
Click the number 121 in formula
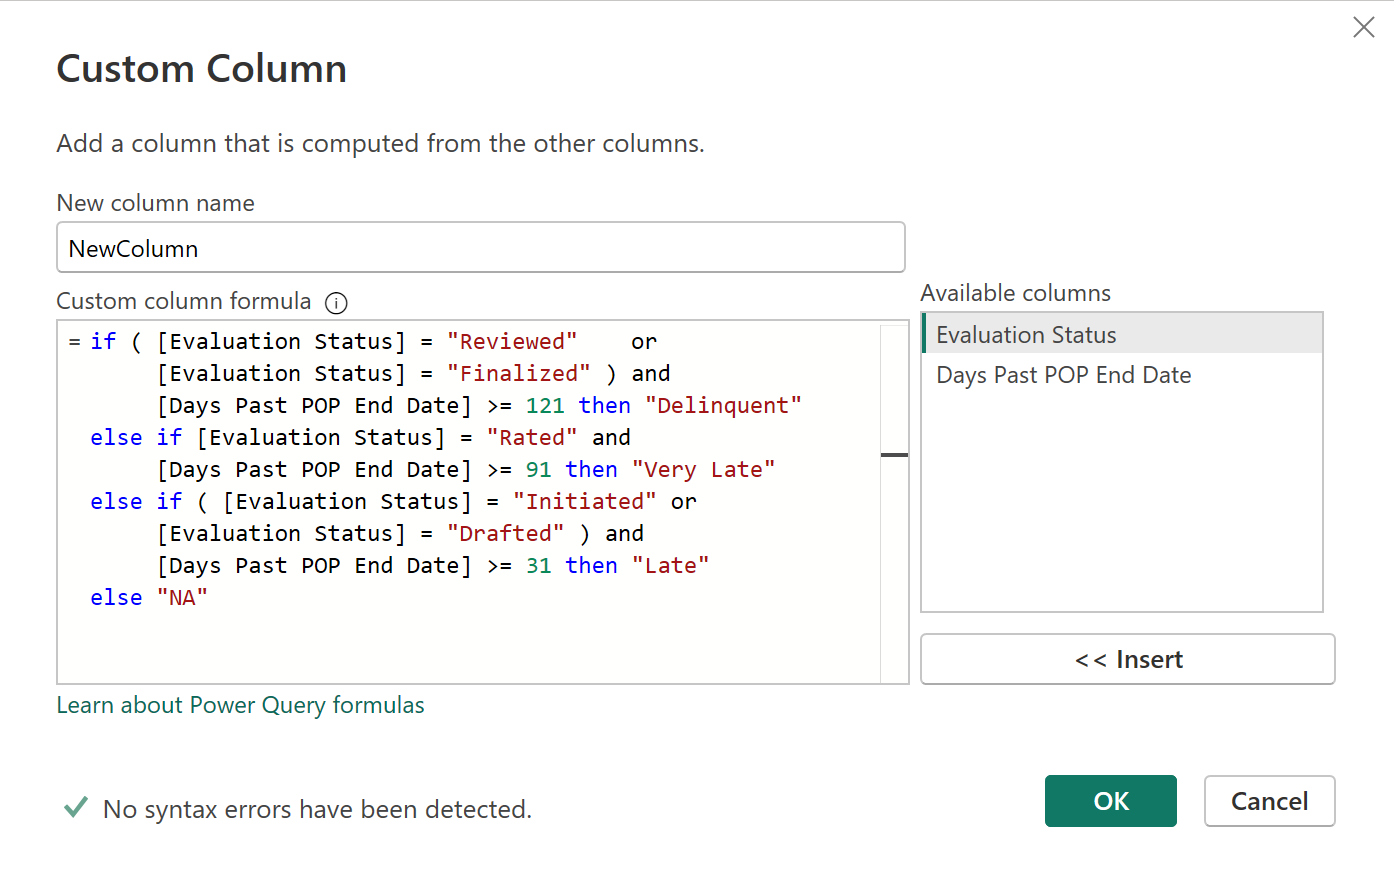click(545, 405)
